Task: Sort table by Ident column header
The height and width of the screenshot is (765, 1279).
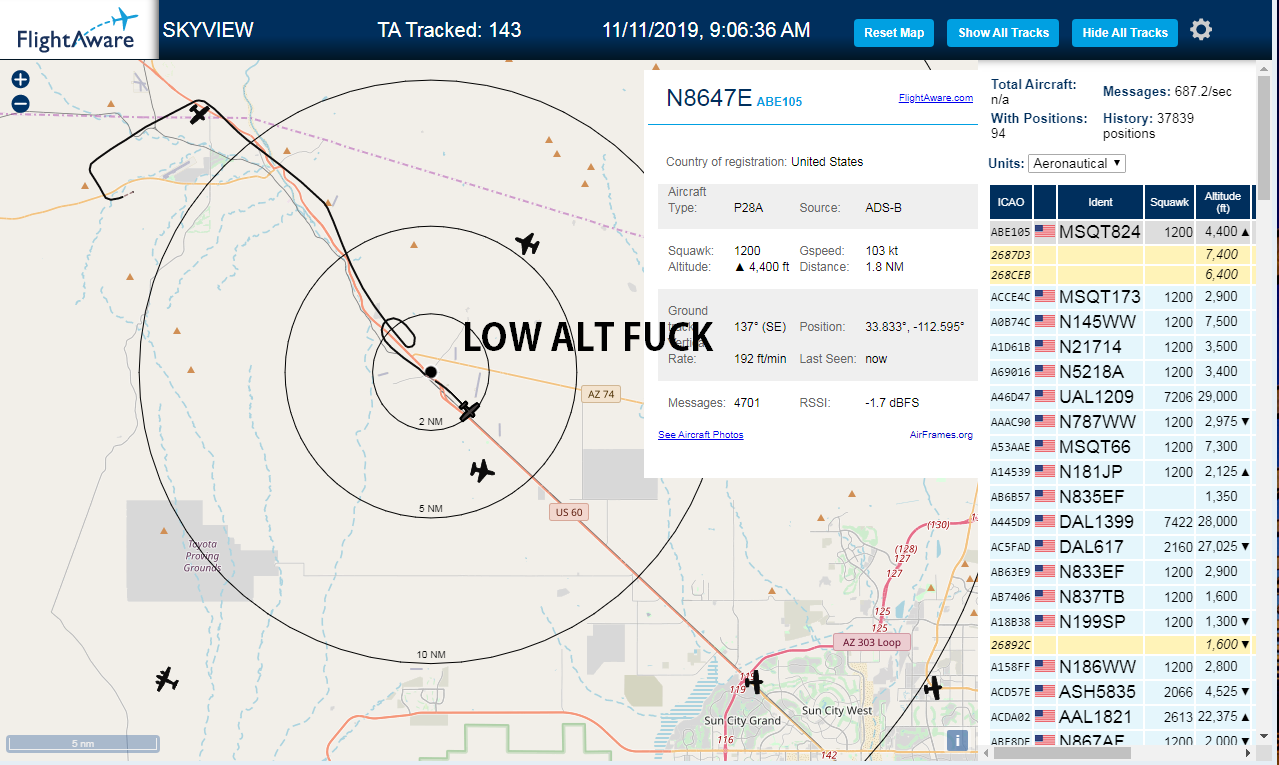Action: [x=1100, y=202]
